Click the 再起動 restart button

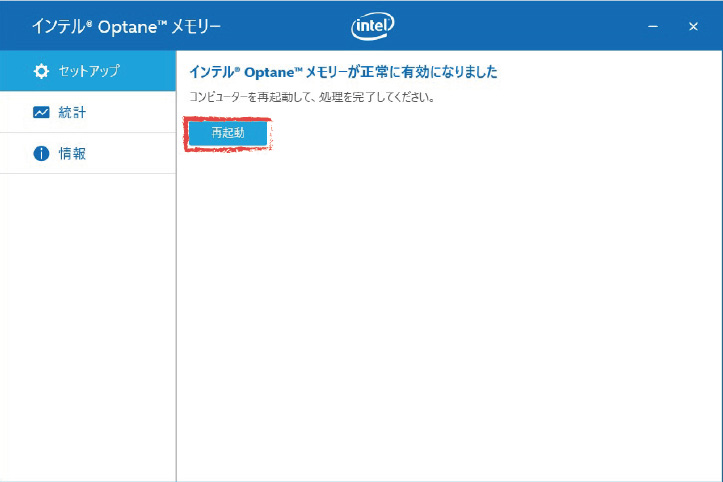[228, 133]
